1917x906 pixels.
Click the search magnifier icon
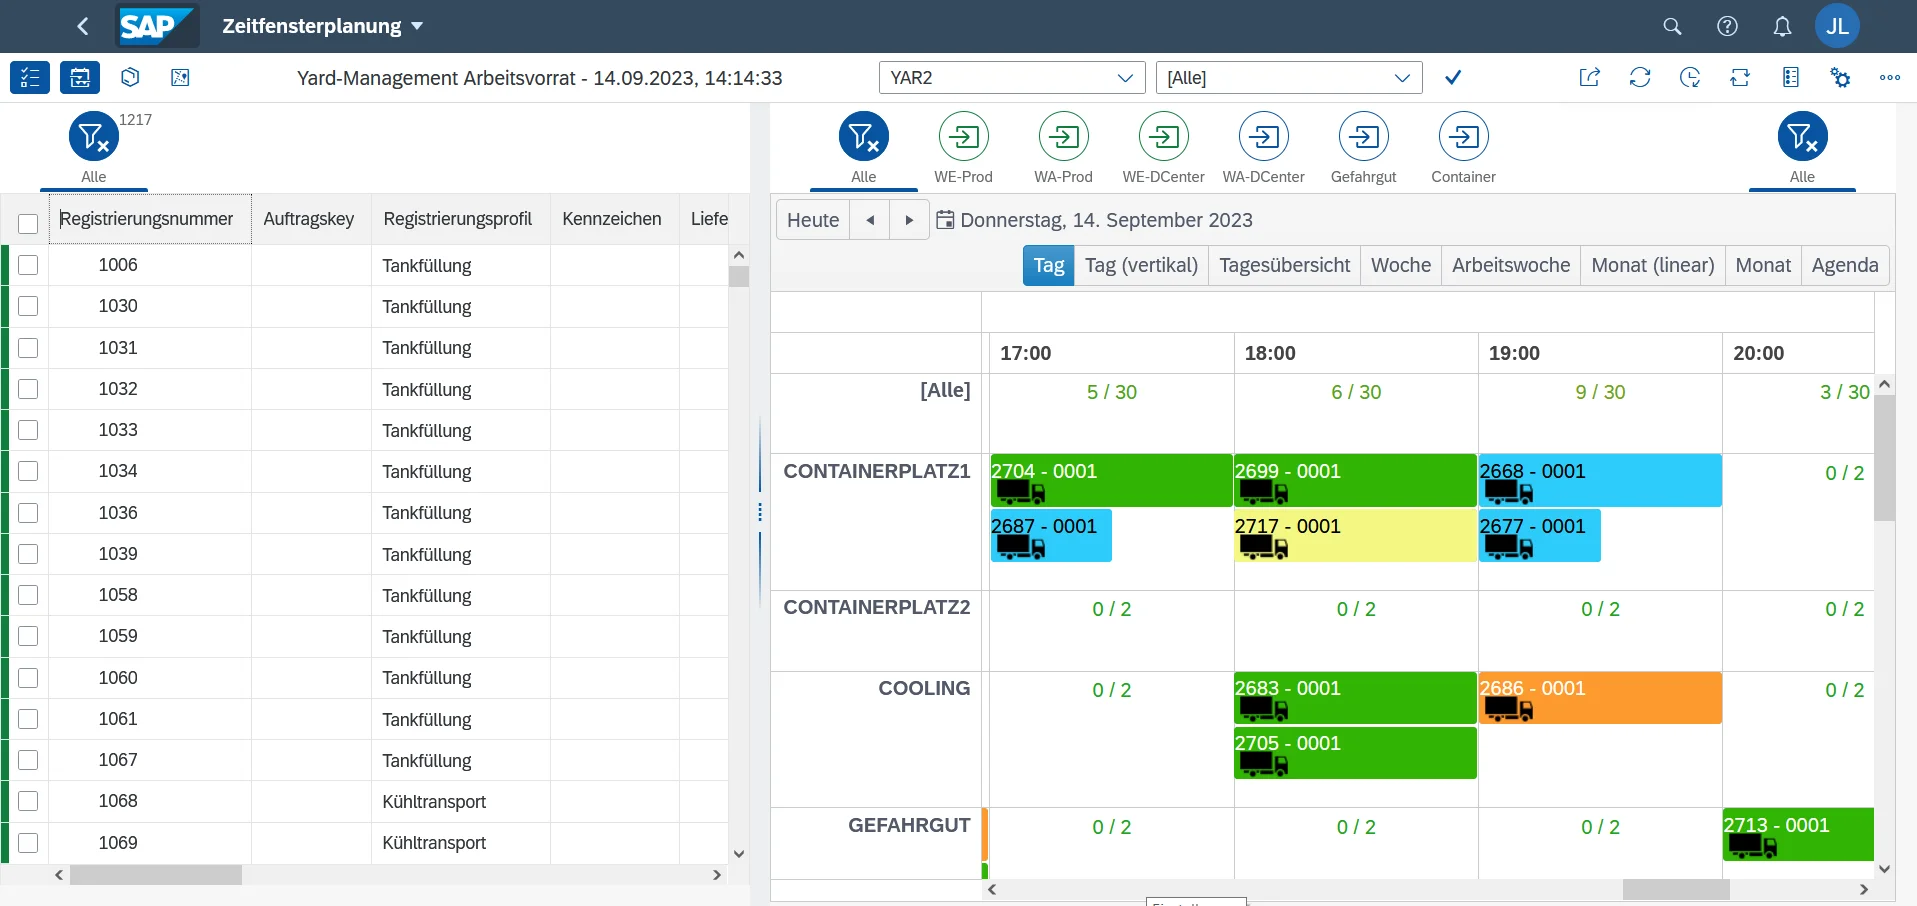pyautogui.click(x=1672, y=27)
